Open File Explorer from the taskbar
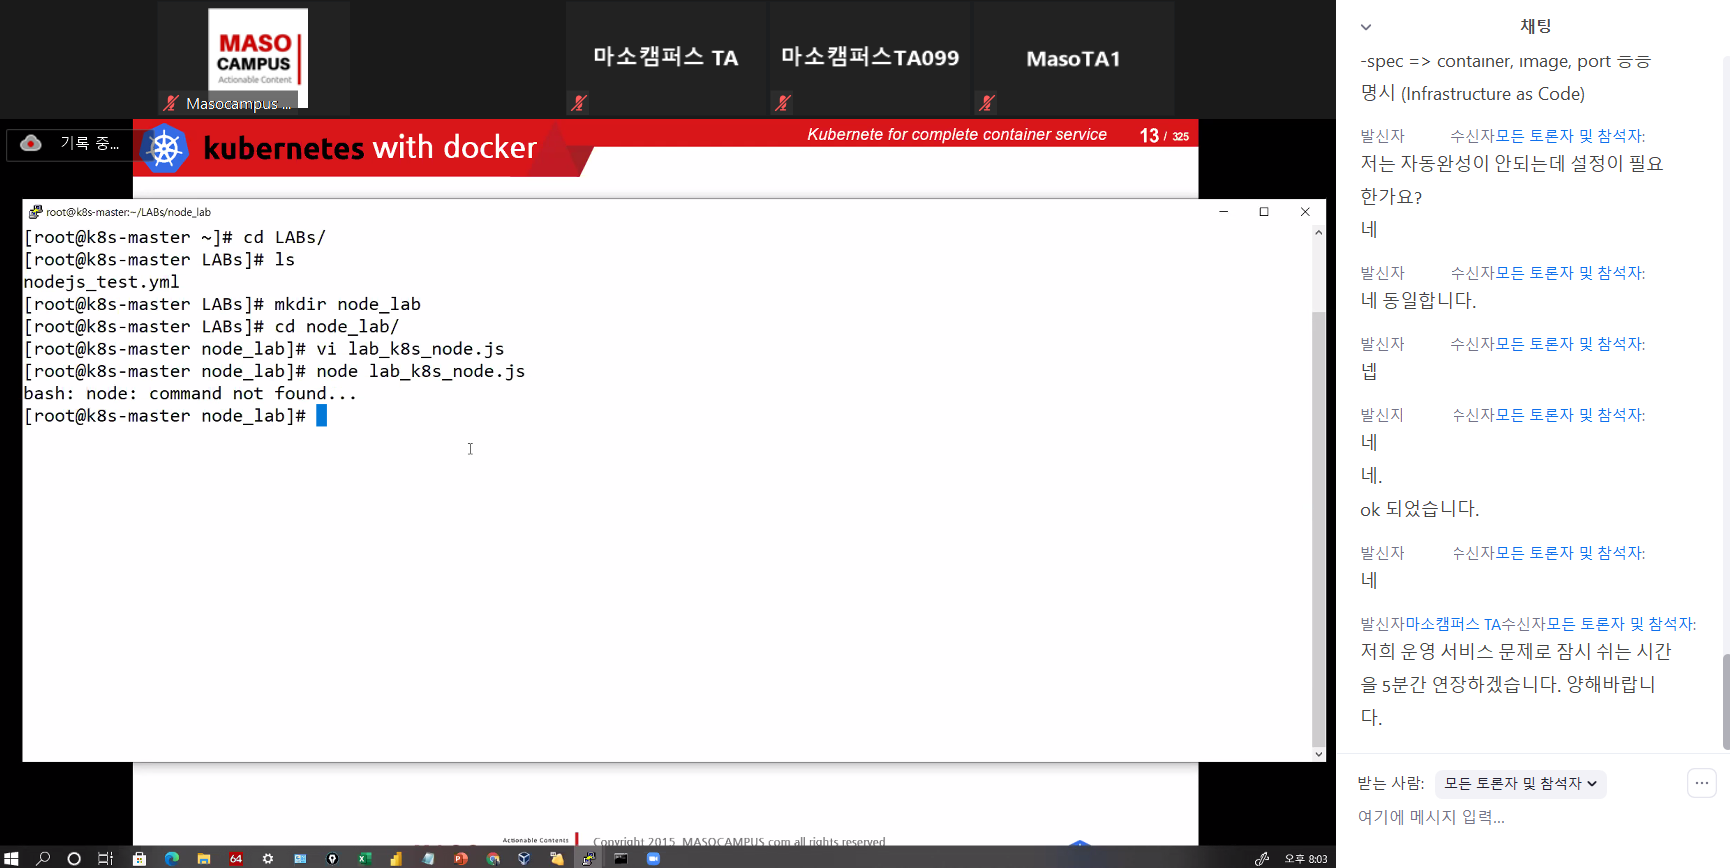1730x868 pixels. pos(203,858)
